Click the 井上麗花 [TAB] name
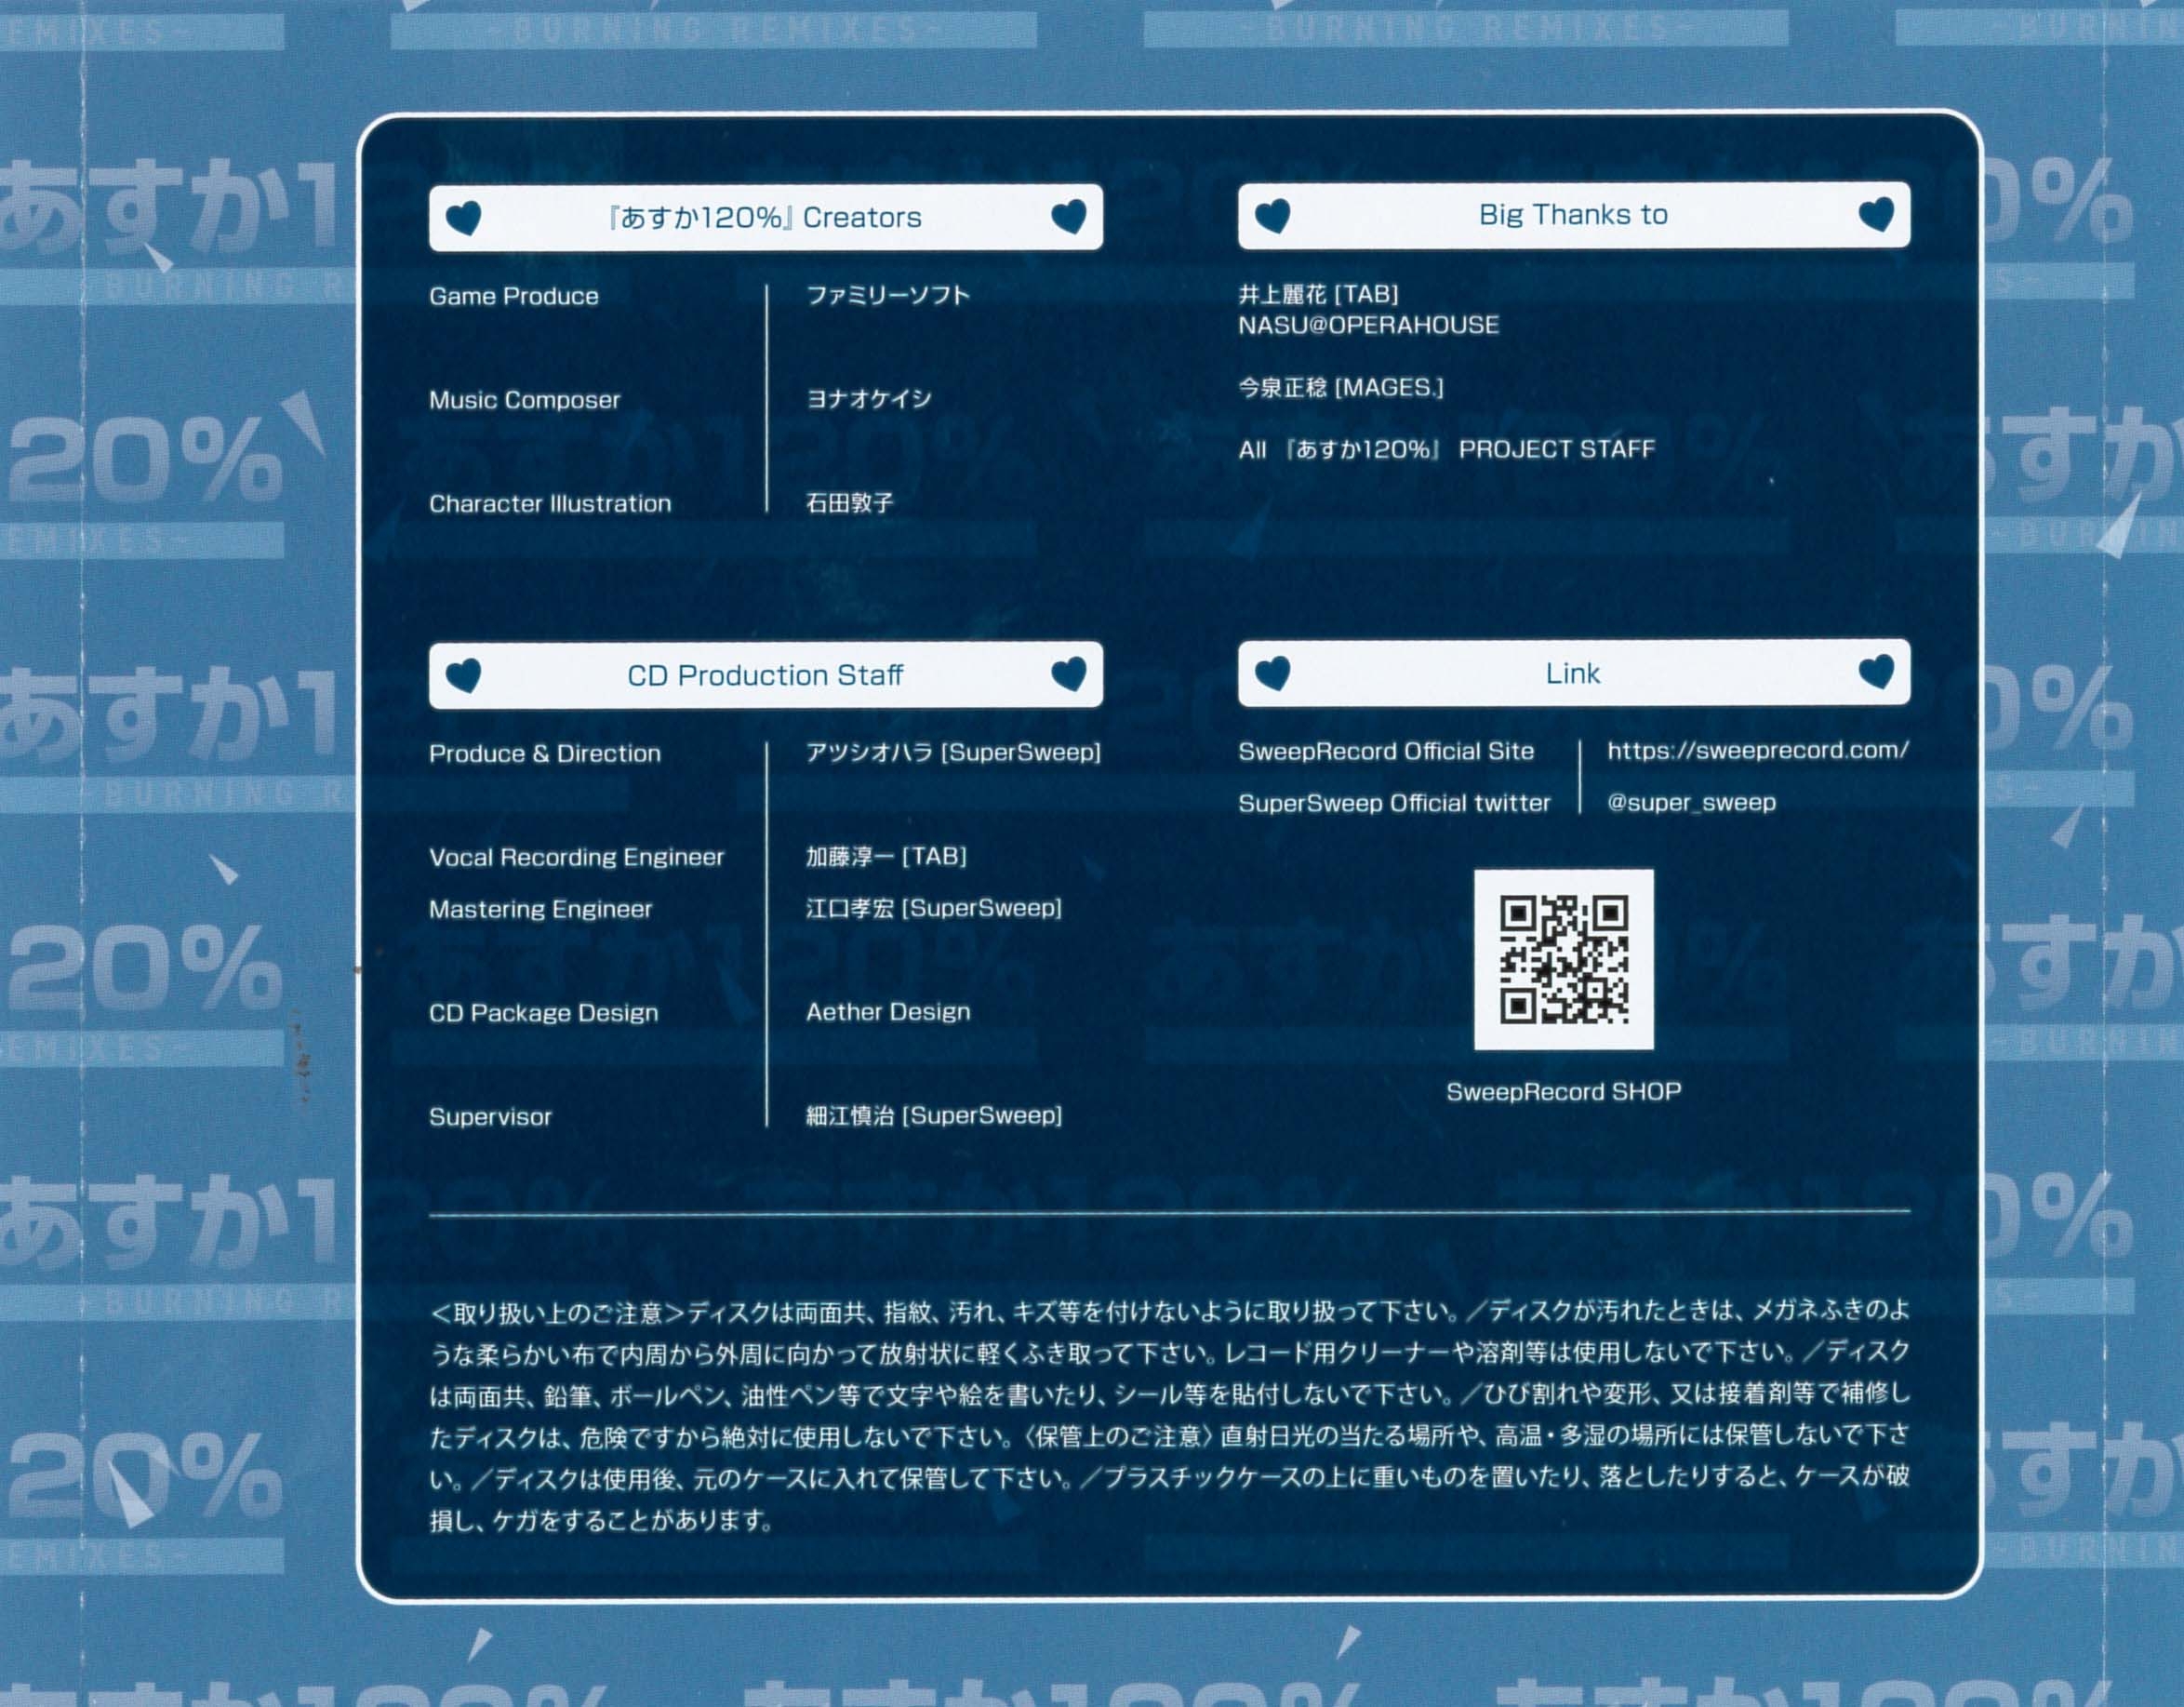2184x1707 pixels. point(1318,294)
